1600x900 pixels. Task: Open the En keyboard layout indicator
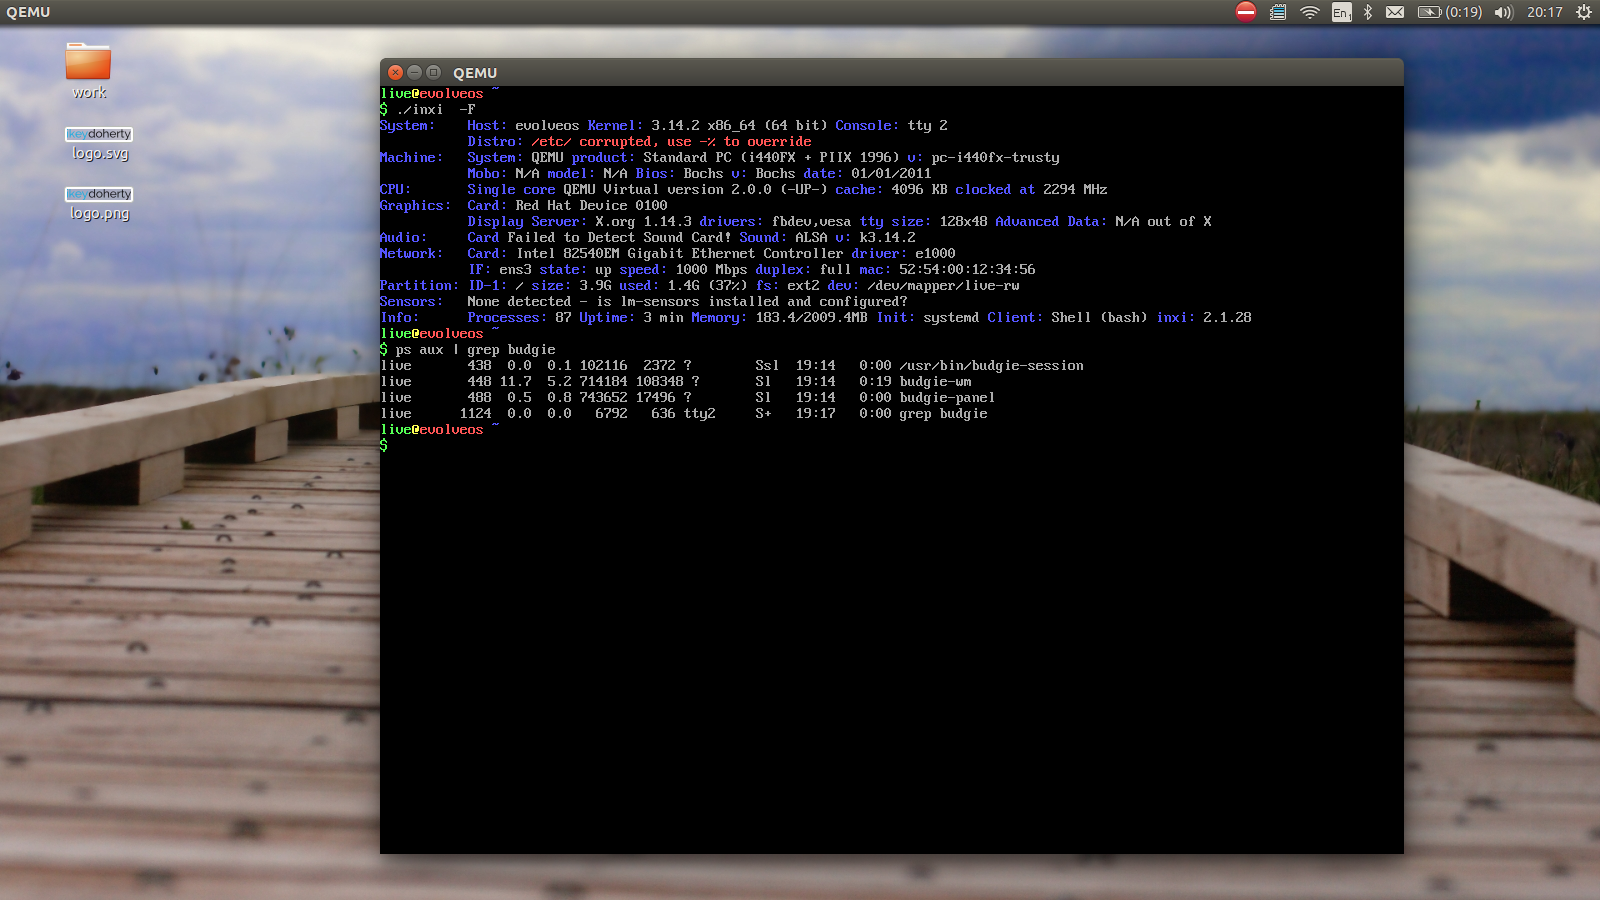click(x=1341, y=12)
